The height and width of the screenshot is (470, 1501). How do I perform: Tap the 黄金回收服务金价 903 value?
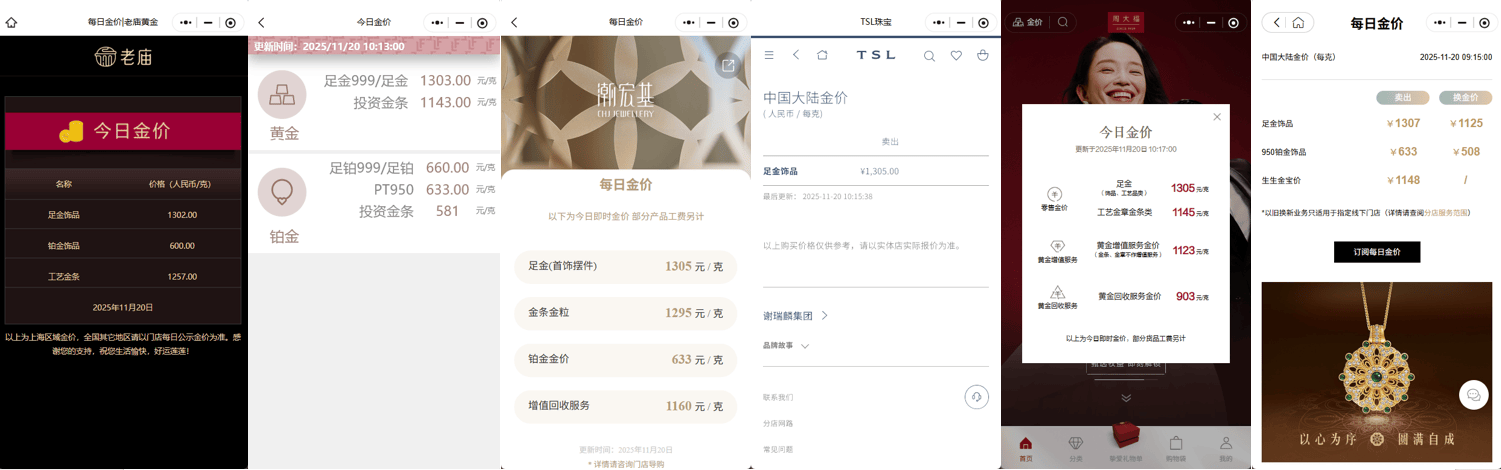tap(1186, 296)
